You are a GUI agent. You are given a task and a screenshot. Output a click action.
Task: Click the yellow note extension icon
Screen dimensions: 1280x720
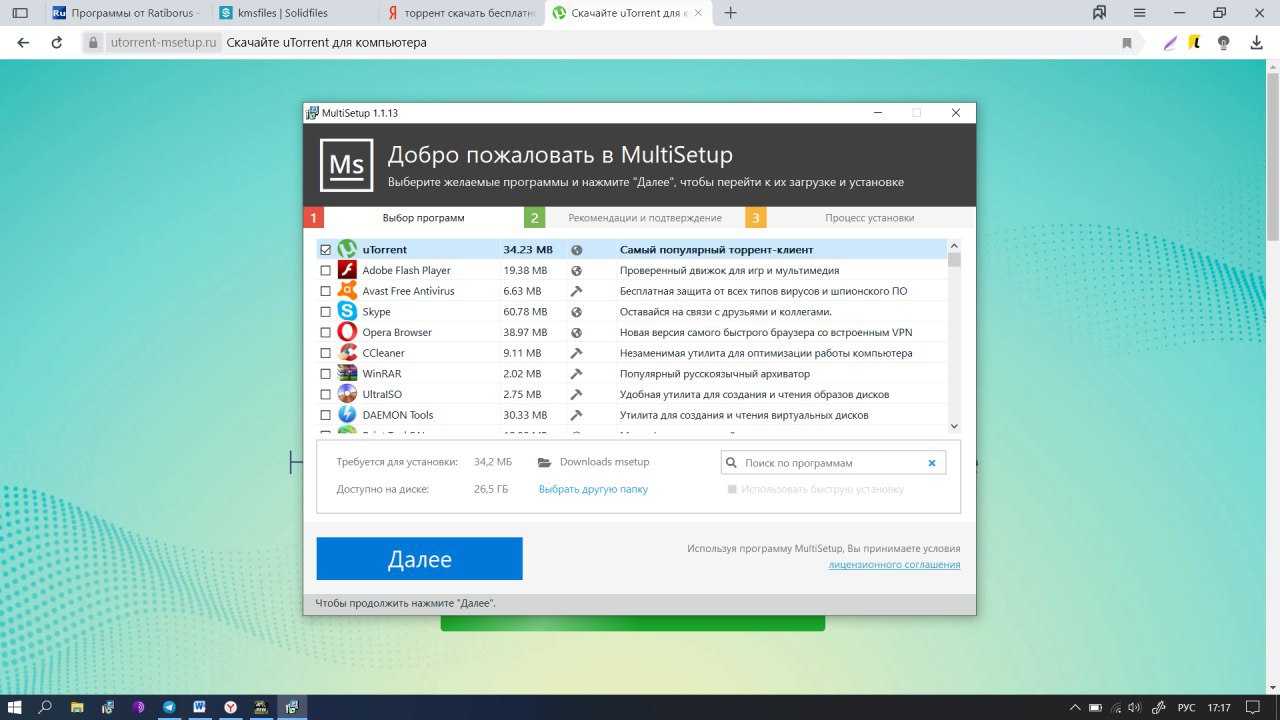[1194, 43]
